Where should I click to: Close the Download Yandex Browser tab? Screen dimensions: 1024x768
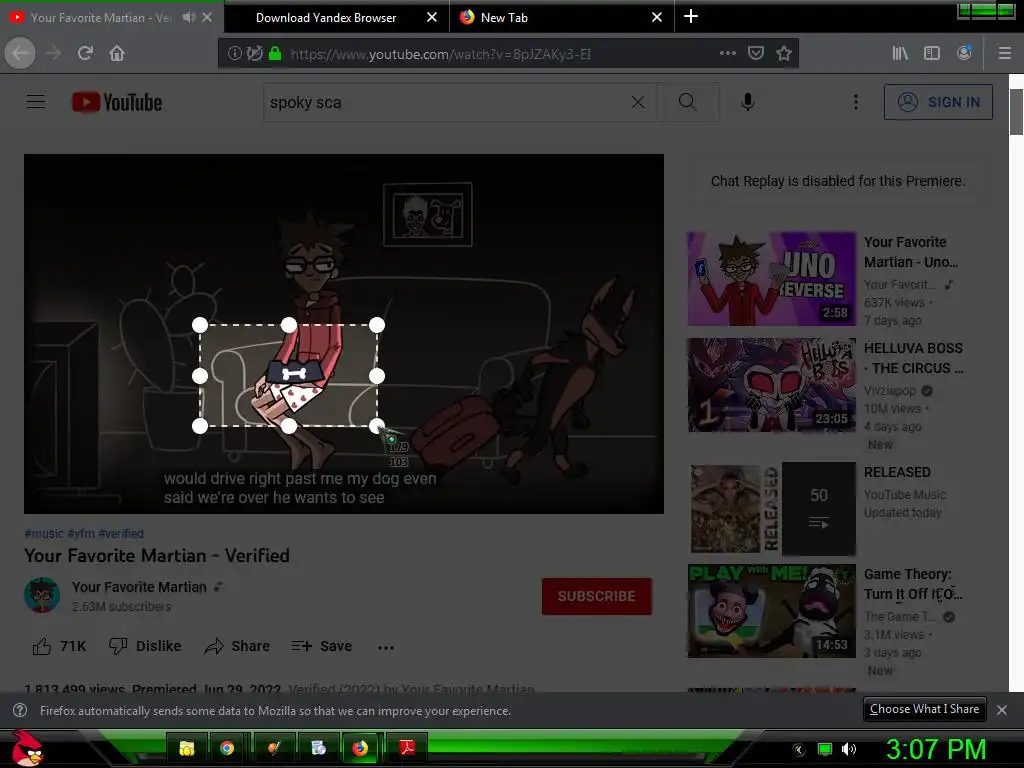point(432,18)
